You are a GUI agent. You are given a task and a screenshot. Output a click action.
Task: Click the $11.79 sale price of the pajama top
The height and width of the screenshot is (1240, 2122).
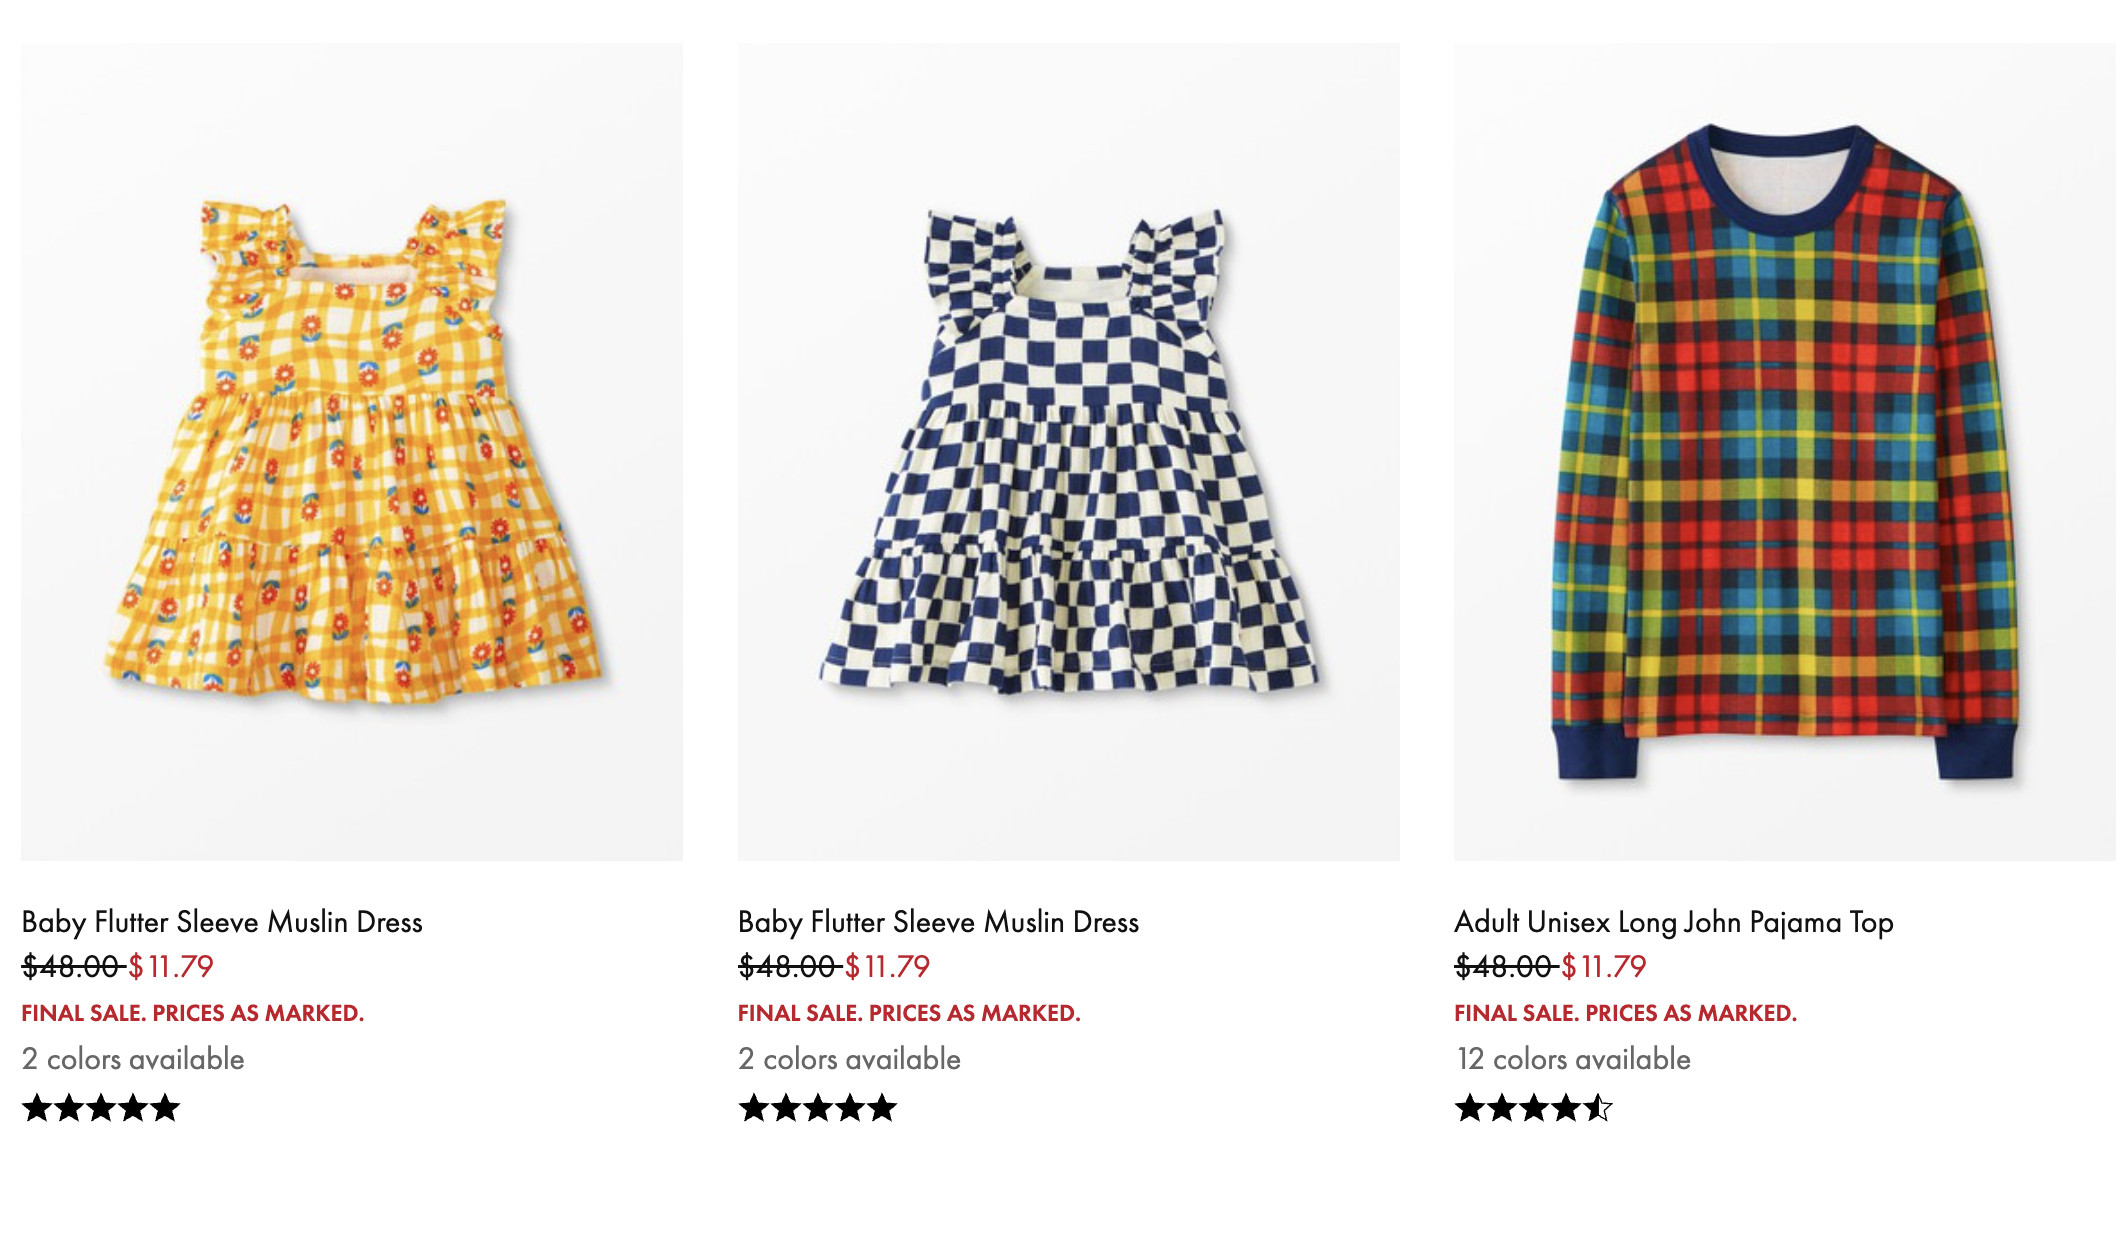coord(1603,967)
